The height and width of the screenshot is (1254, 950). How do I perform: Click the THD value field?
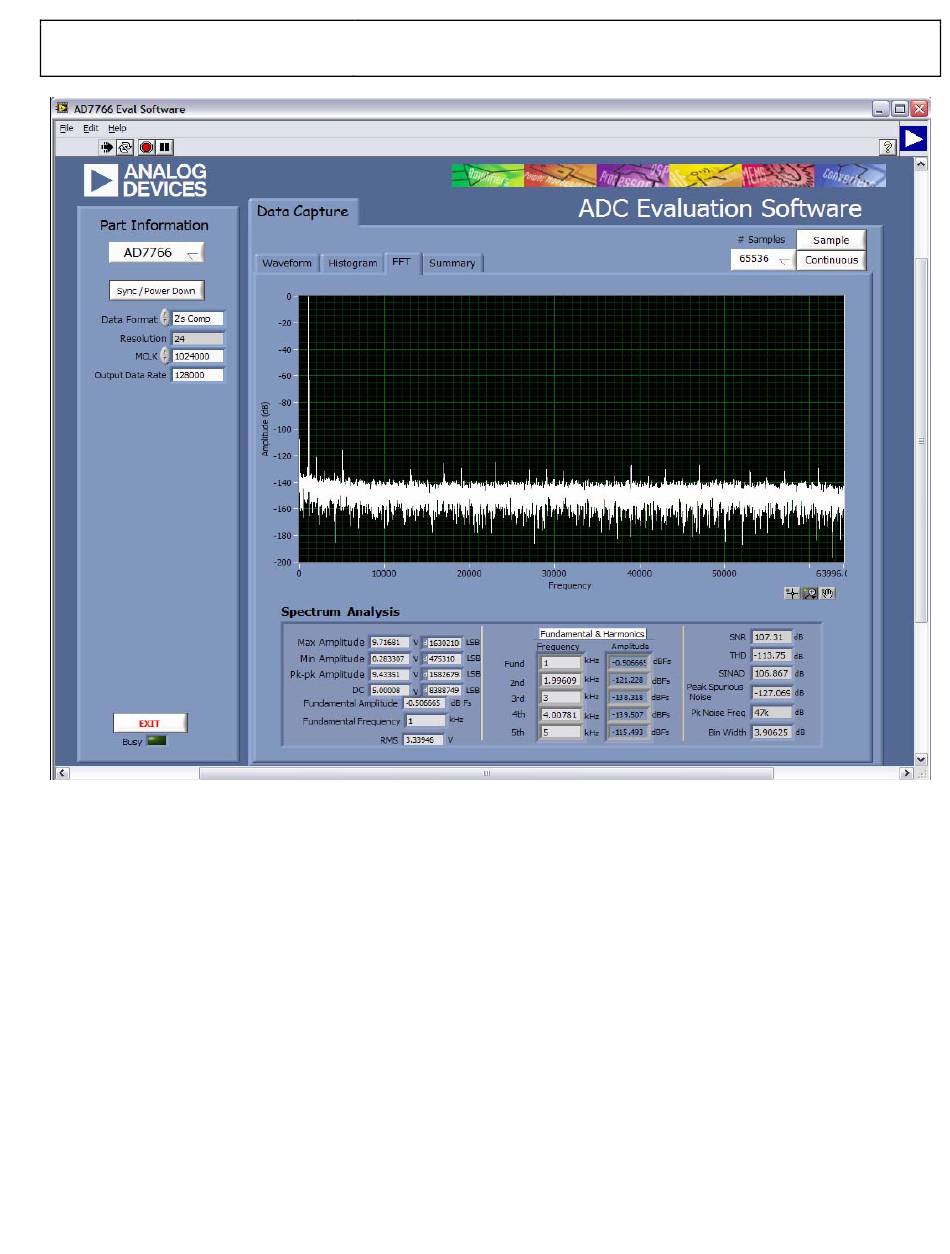772,655
